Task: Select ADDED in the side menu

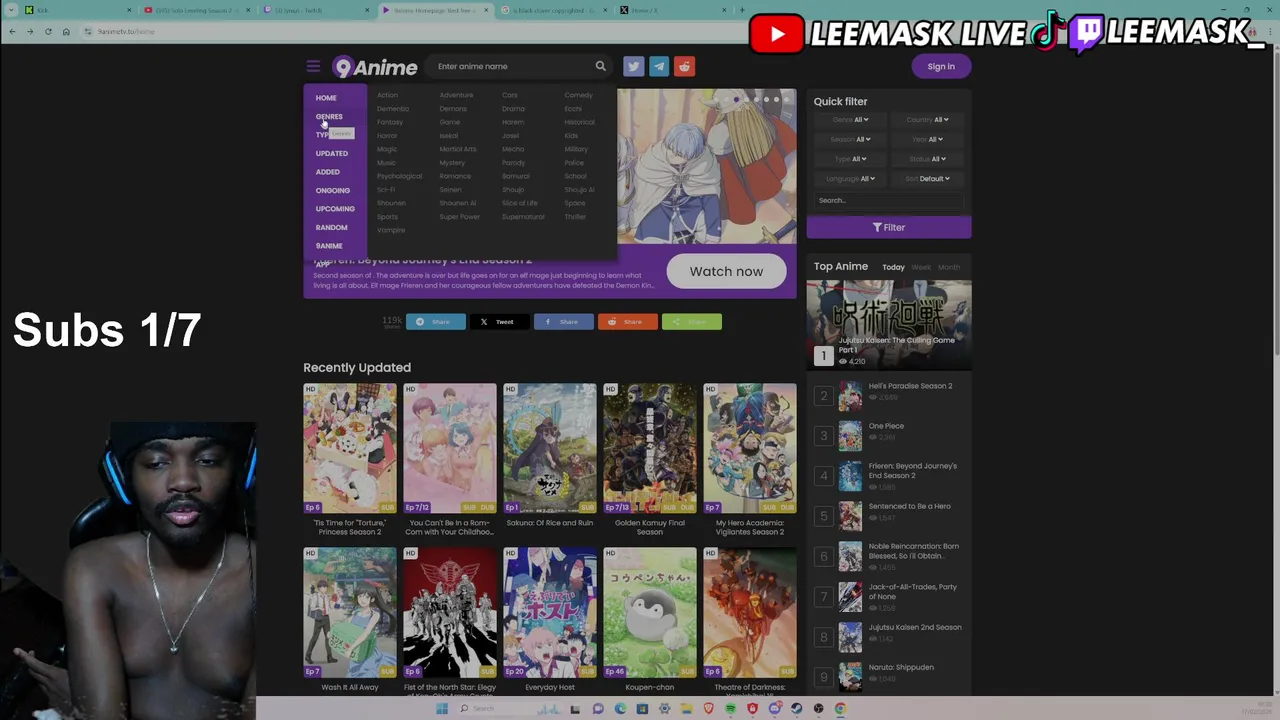Action: (328, 172)
